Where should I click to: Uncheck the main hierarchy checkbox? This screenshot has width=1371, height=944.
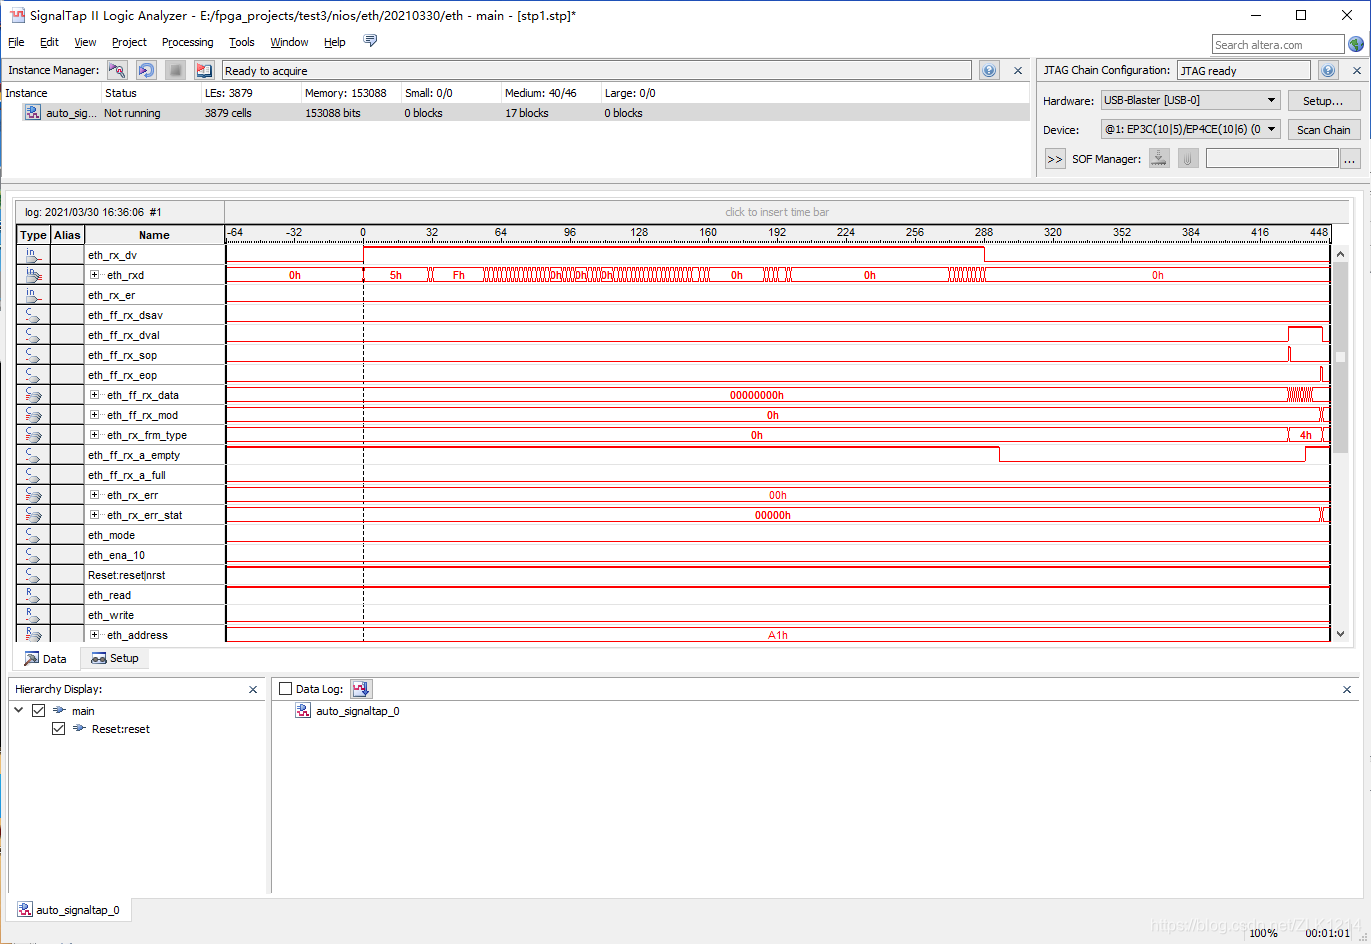pyautogui.click(x=39, y=711)
